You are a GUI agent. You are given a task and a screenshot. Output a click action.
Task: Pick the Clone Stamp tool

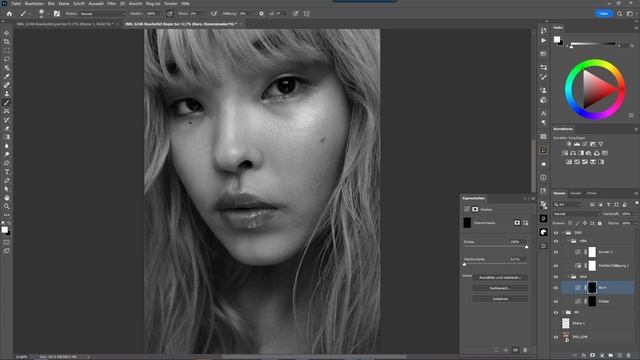[x=7, y=93]
